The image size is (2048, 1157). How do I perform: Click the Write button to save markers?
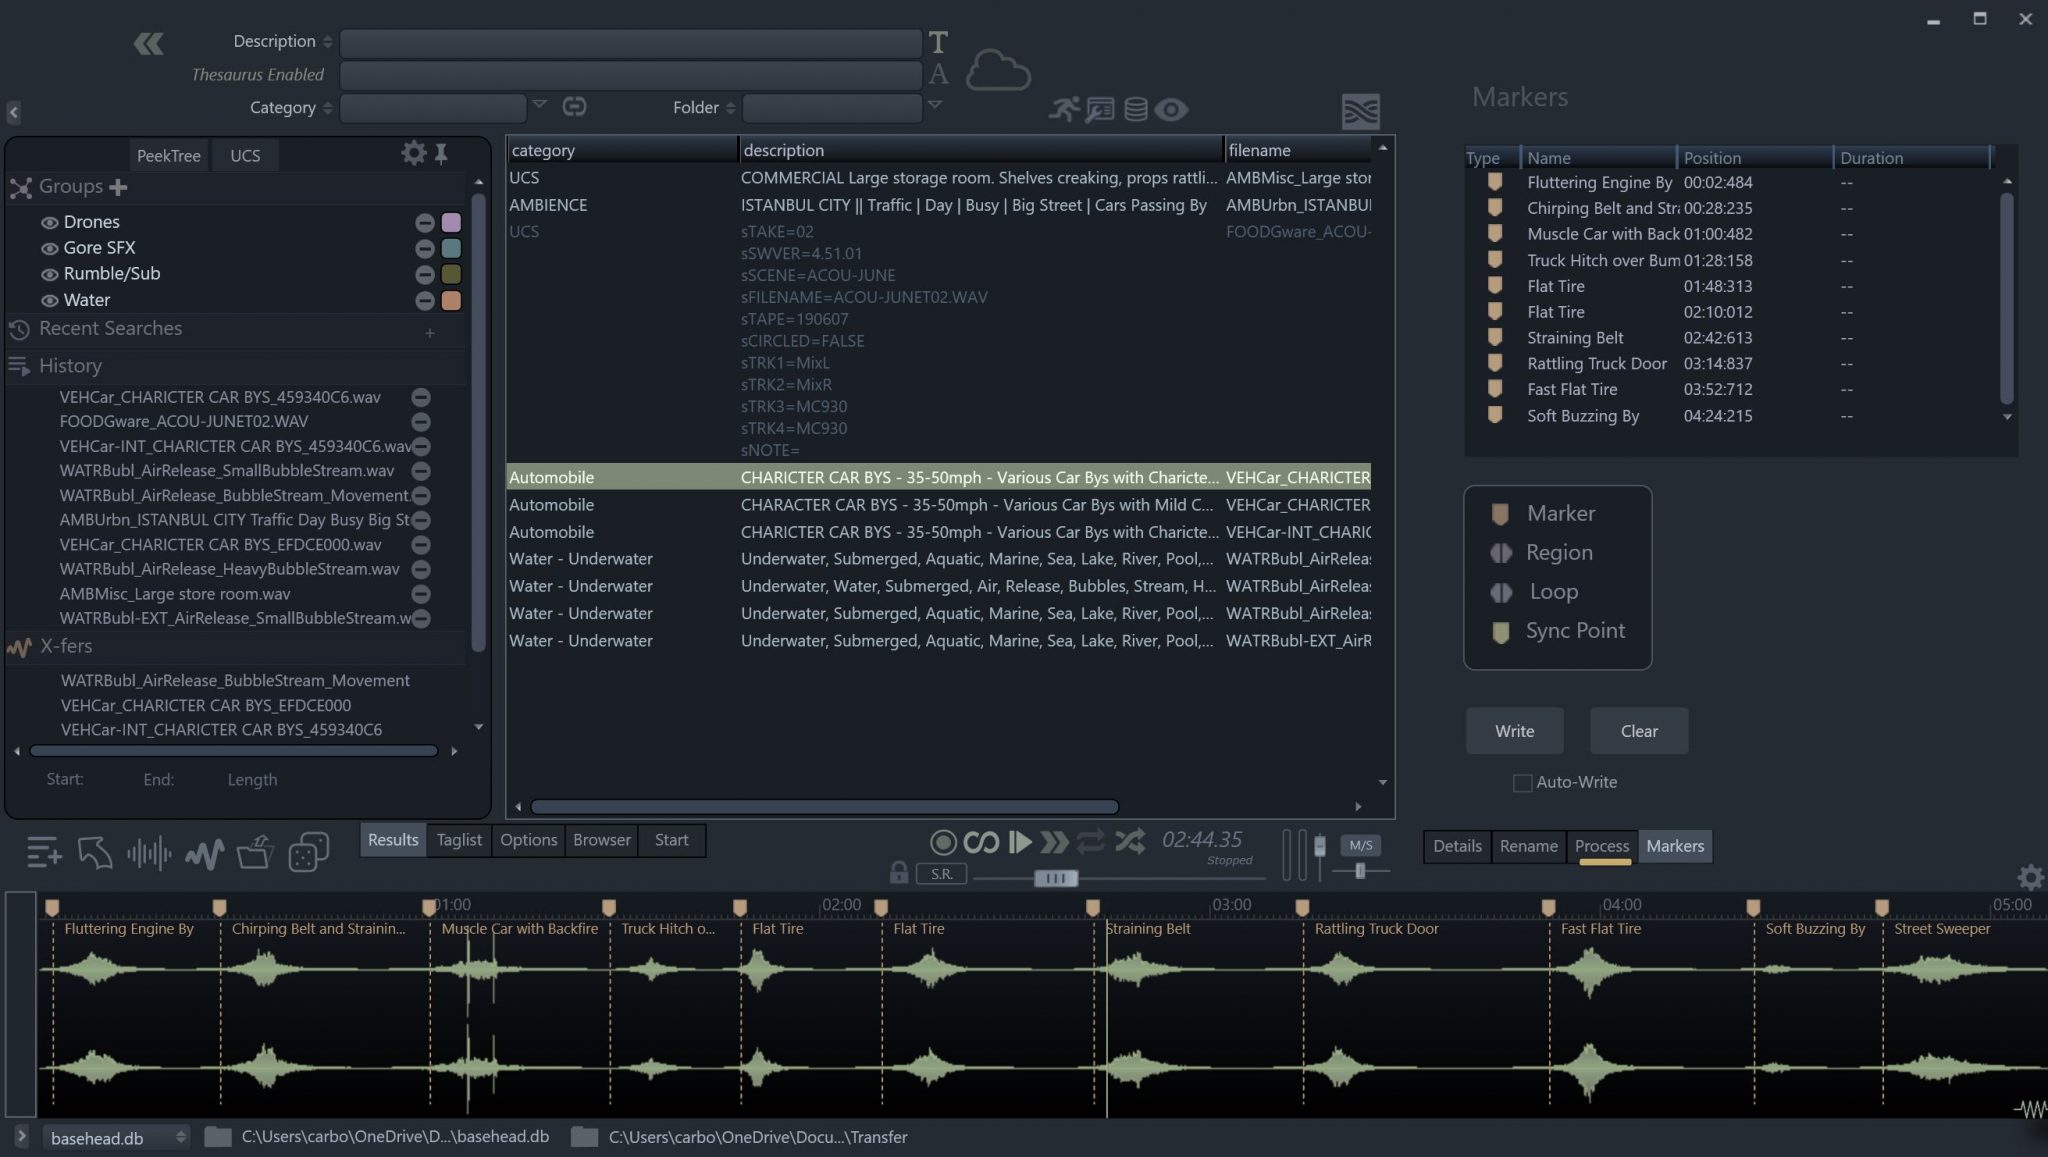click(1513, 730)
